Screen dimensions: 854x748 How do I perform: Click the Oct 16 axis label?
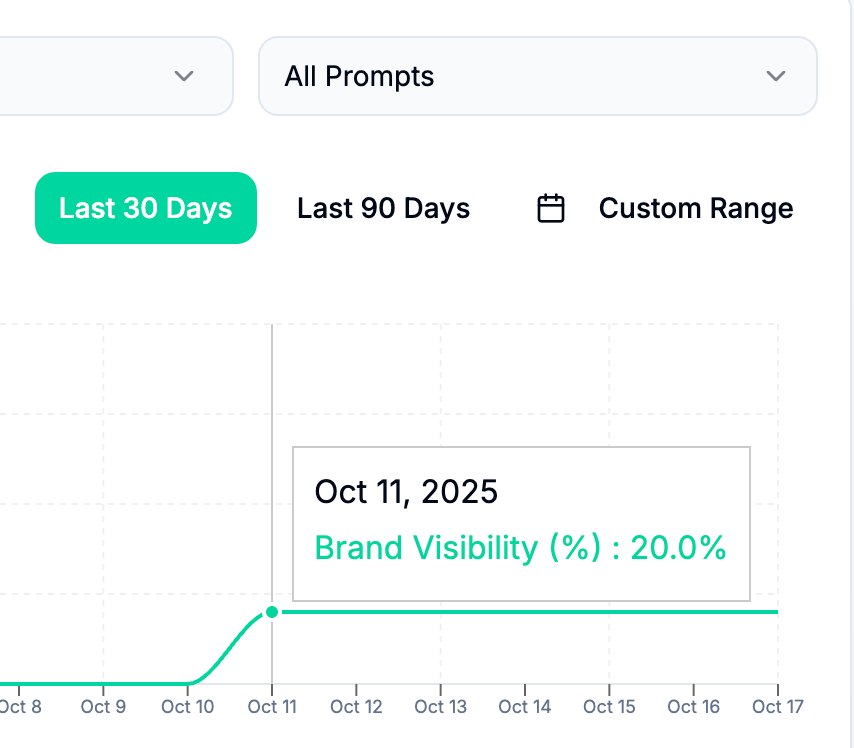[694, 707]
